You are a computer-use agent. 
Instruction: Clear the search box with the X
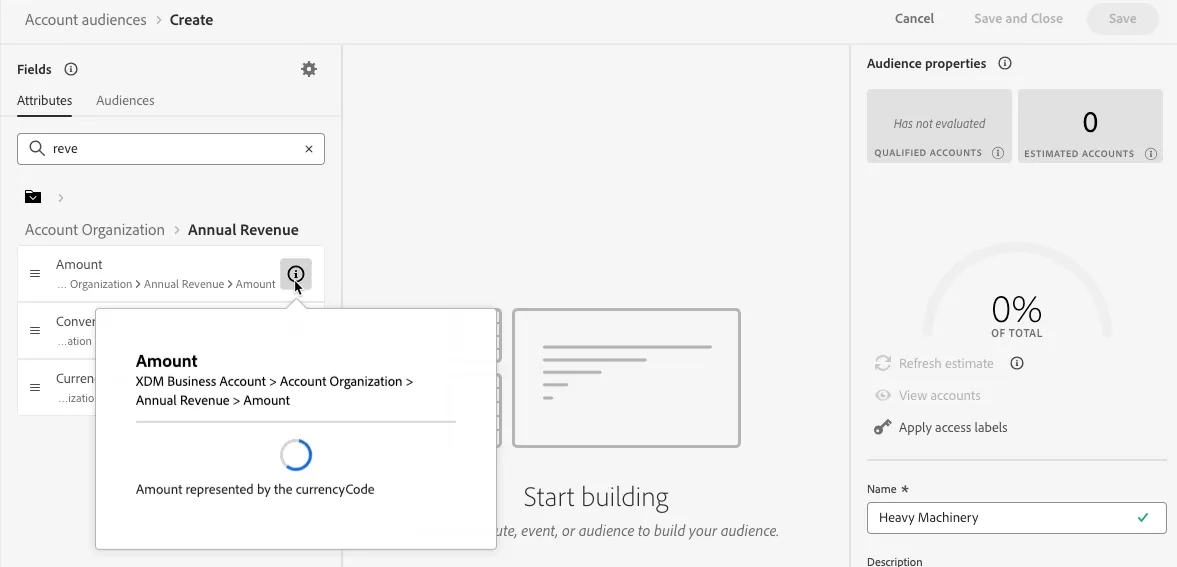tap(309, 149)
